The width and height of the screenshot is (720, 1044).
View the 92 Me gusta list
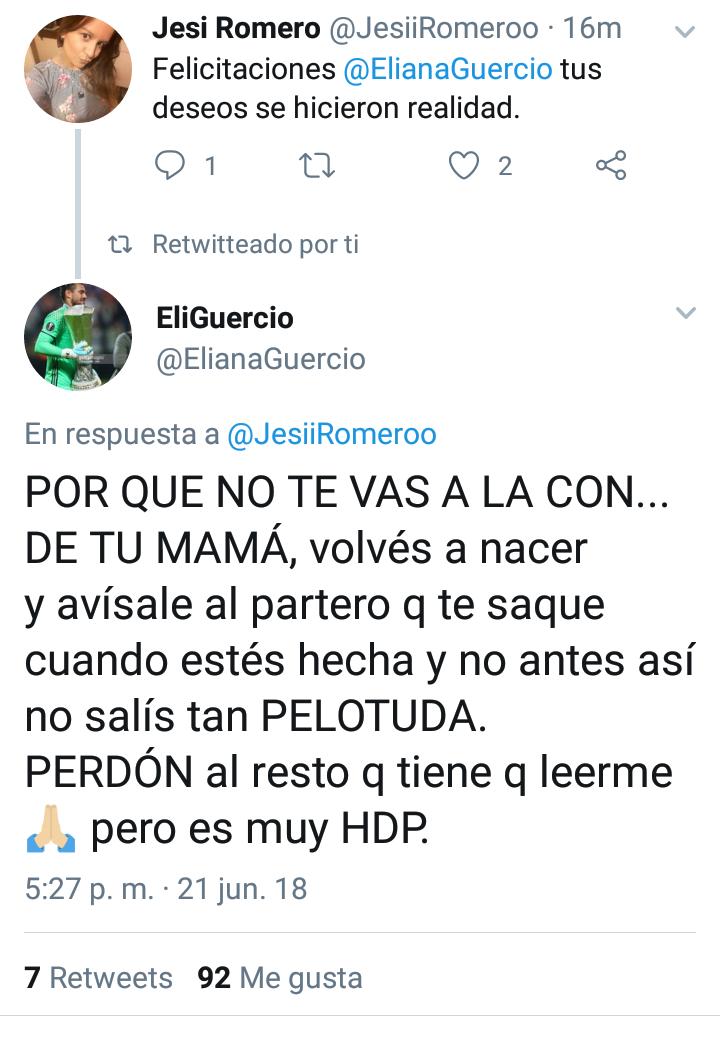(x=280, y=978)
